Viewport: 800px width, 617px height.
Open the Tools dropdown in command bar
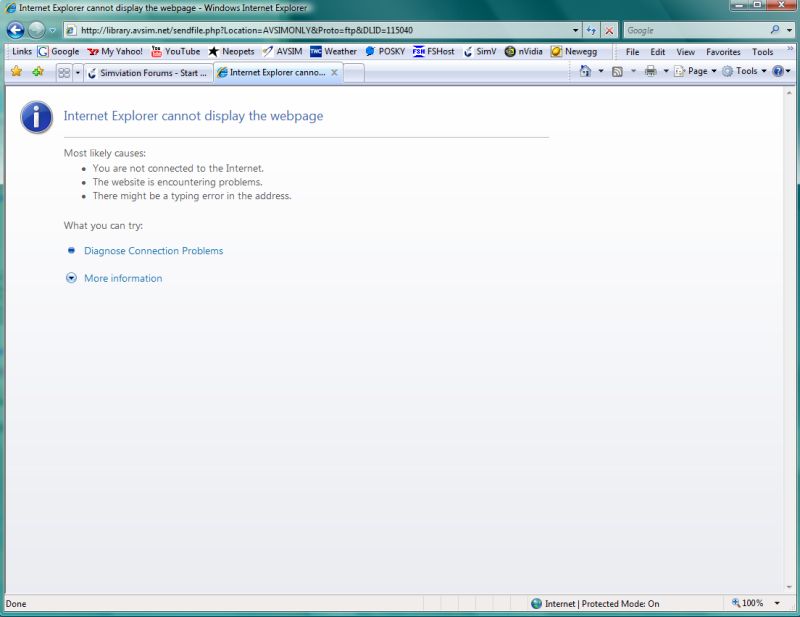pyautogui.click(x=745, y=72)
